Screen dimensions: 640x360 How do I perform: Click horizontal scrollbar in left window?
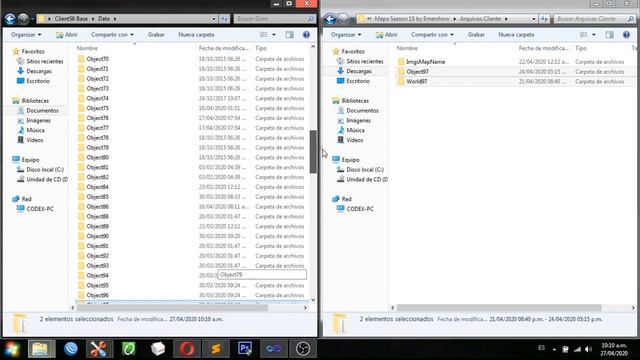point(172,308)
